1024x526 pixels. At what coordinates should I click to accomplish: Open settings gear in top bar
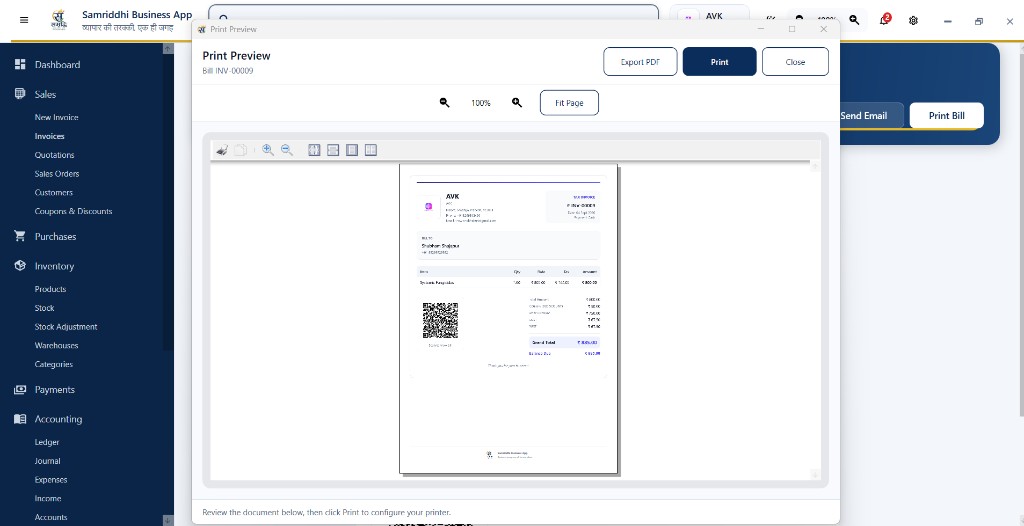click(x=914, y=20)
